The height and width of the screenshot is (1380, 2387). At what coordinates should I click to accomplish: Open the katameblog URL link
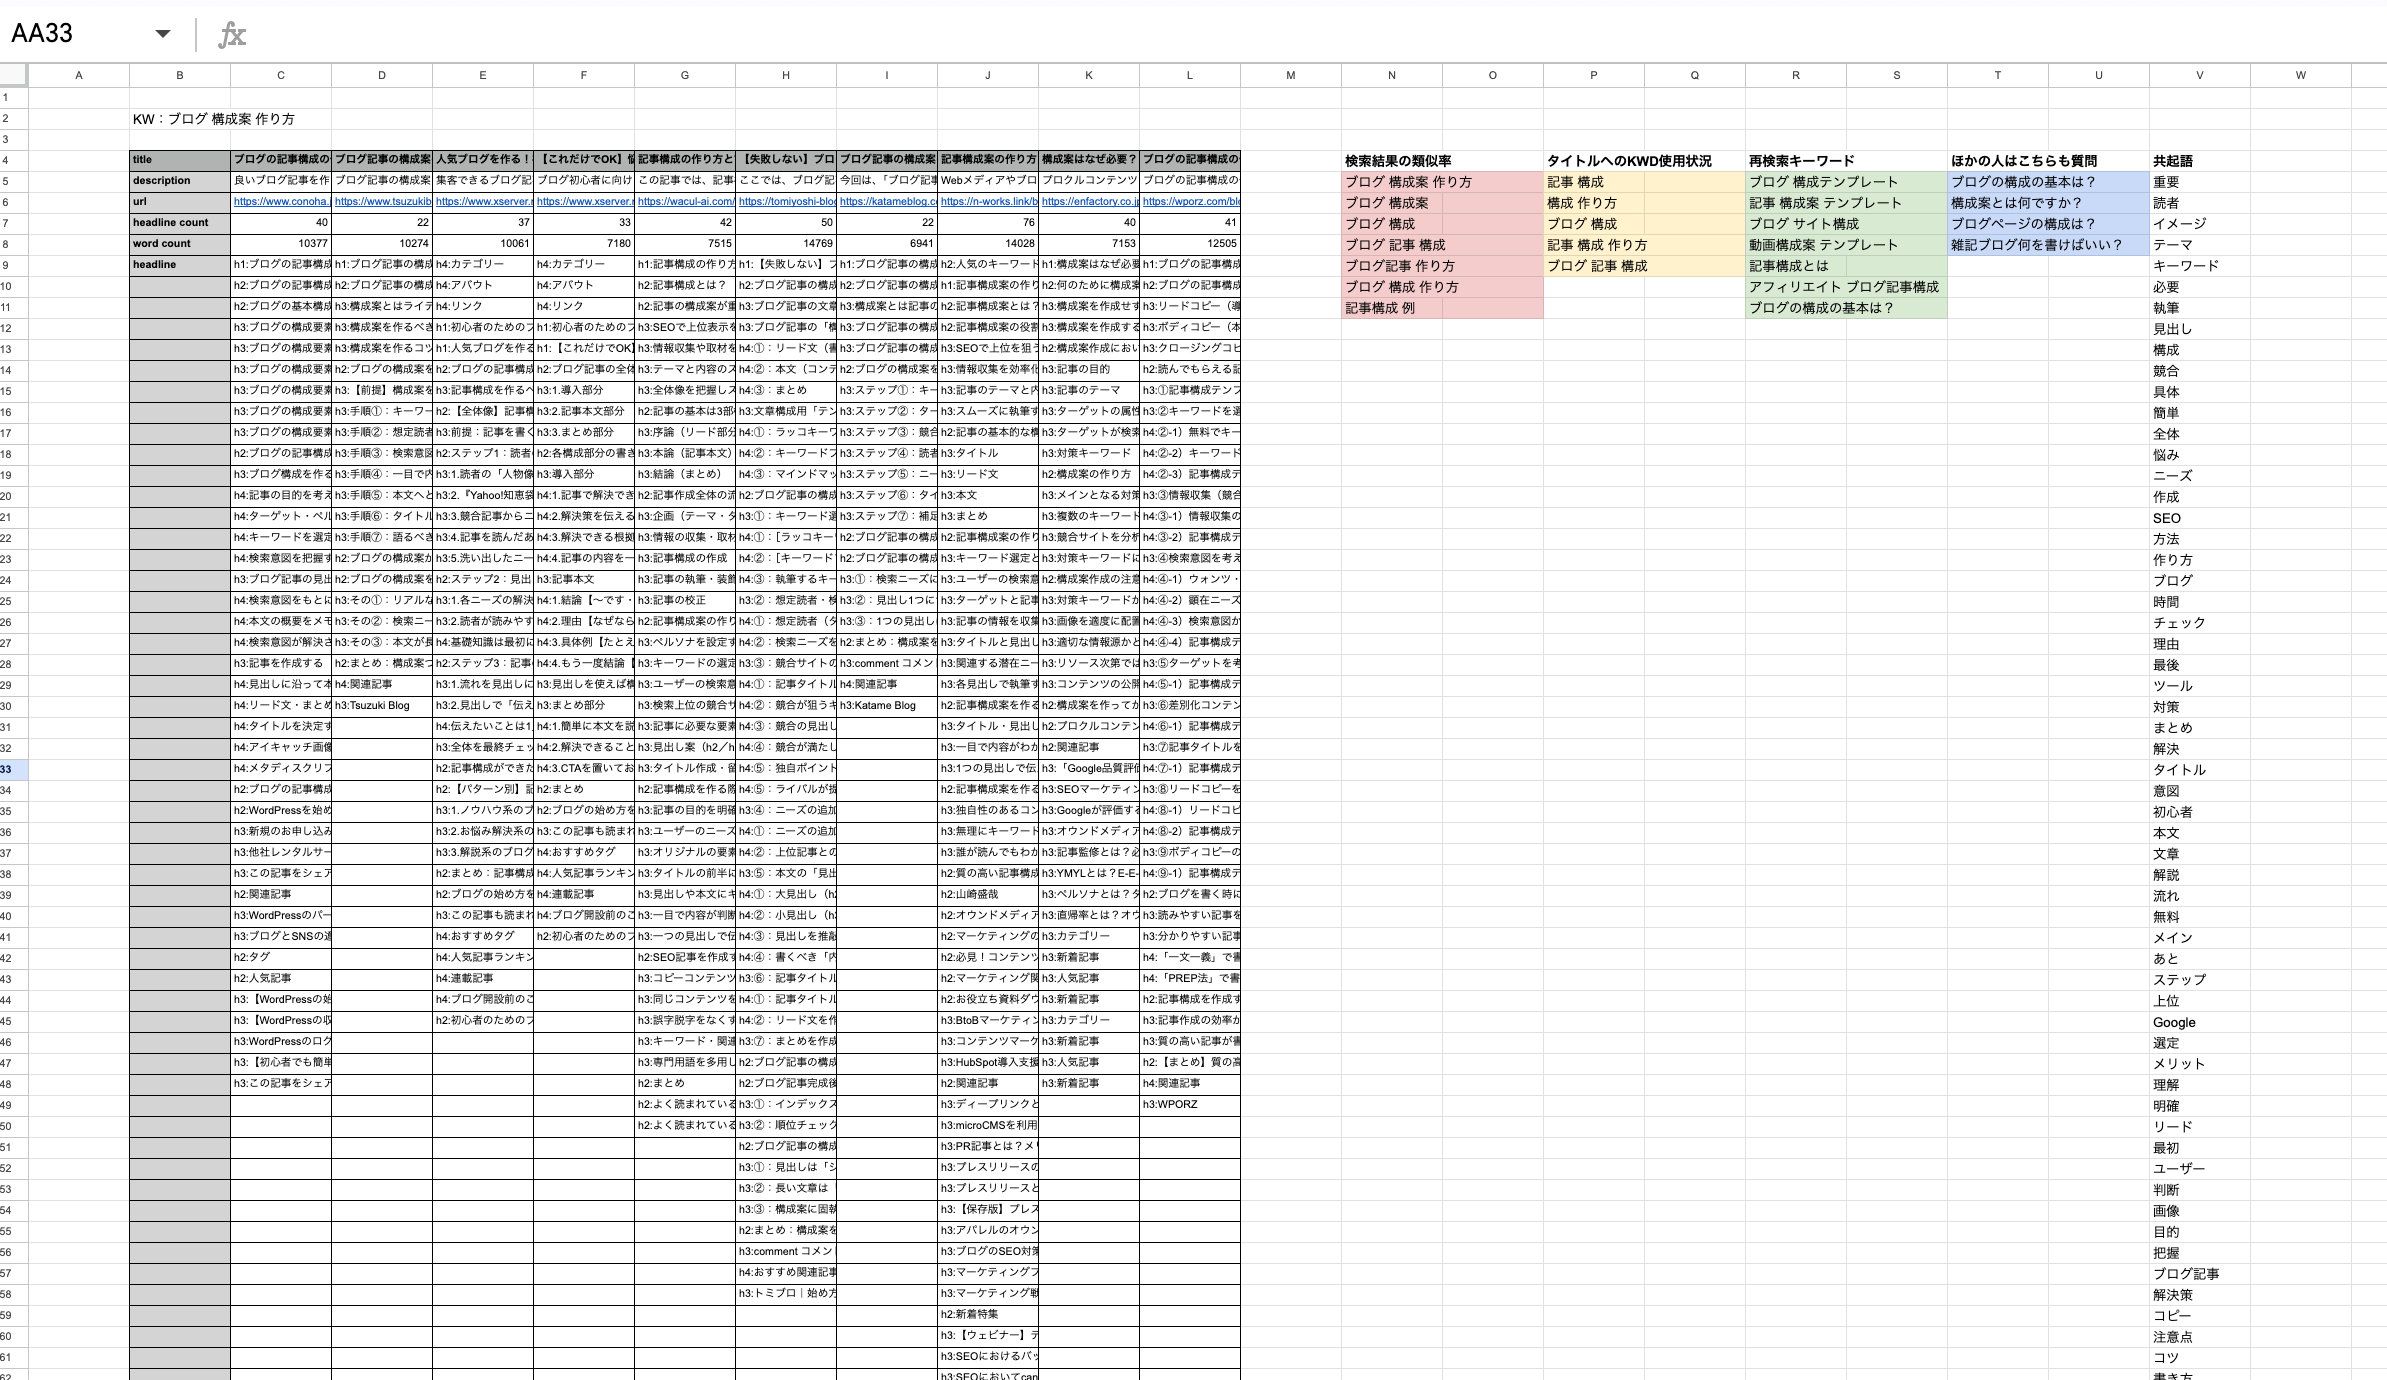tap(887, 202)
